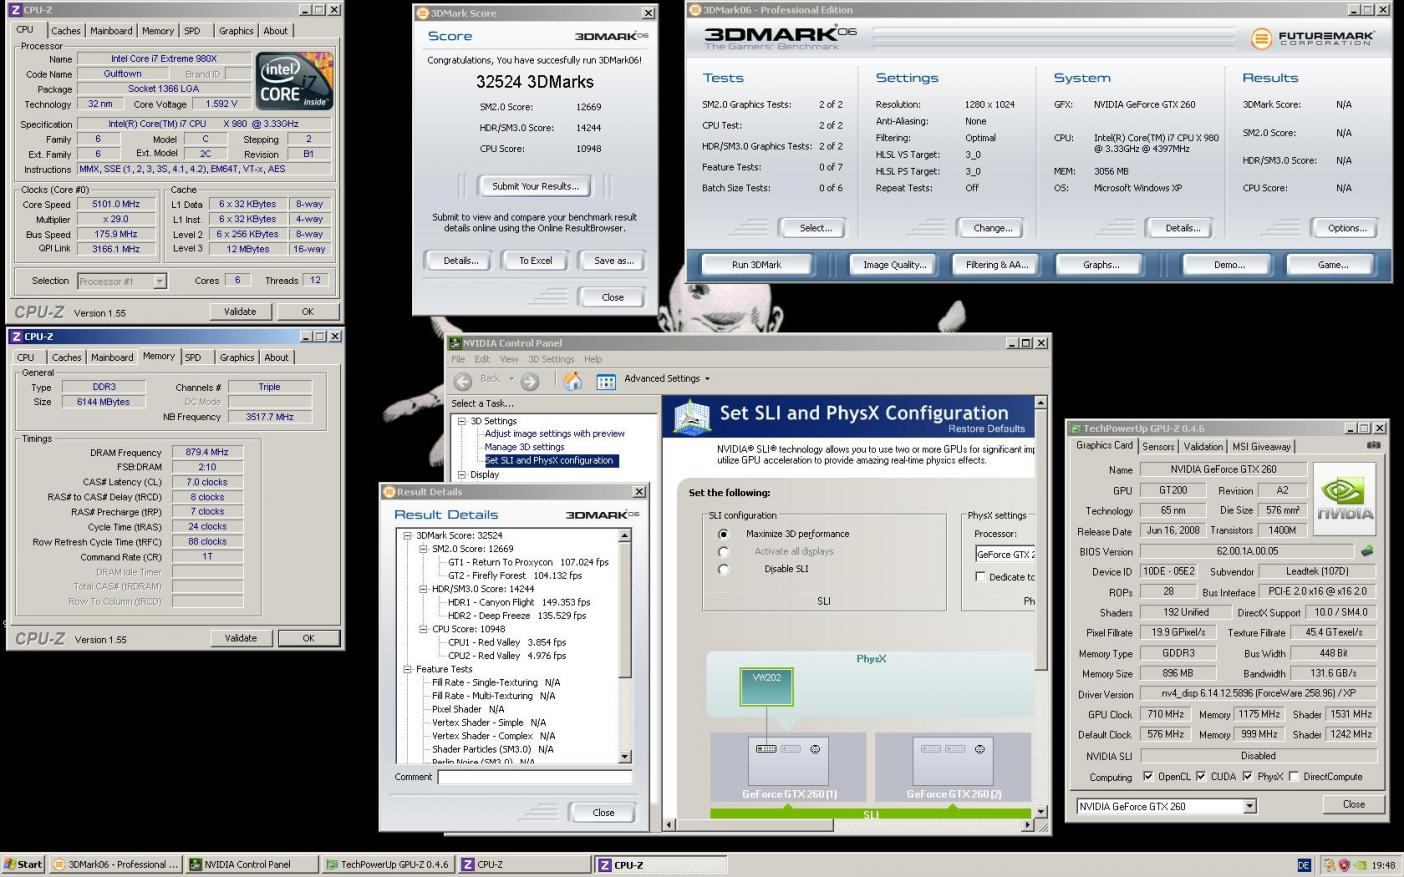Click the SLI 3D header icon

coord(692,418)
